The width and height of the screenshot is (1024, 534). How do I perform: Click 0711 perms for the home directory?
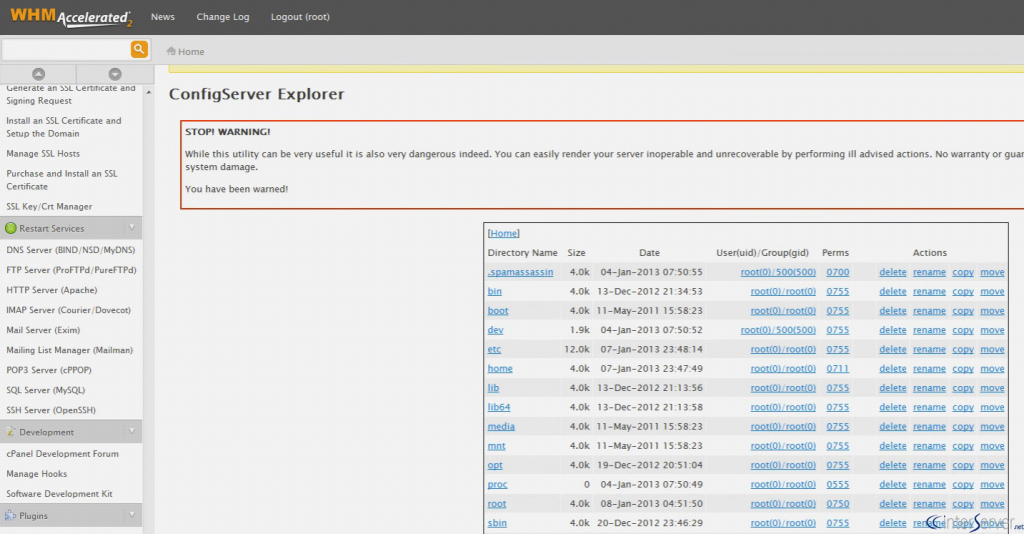click(837, 368)
